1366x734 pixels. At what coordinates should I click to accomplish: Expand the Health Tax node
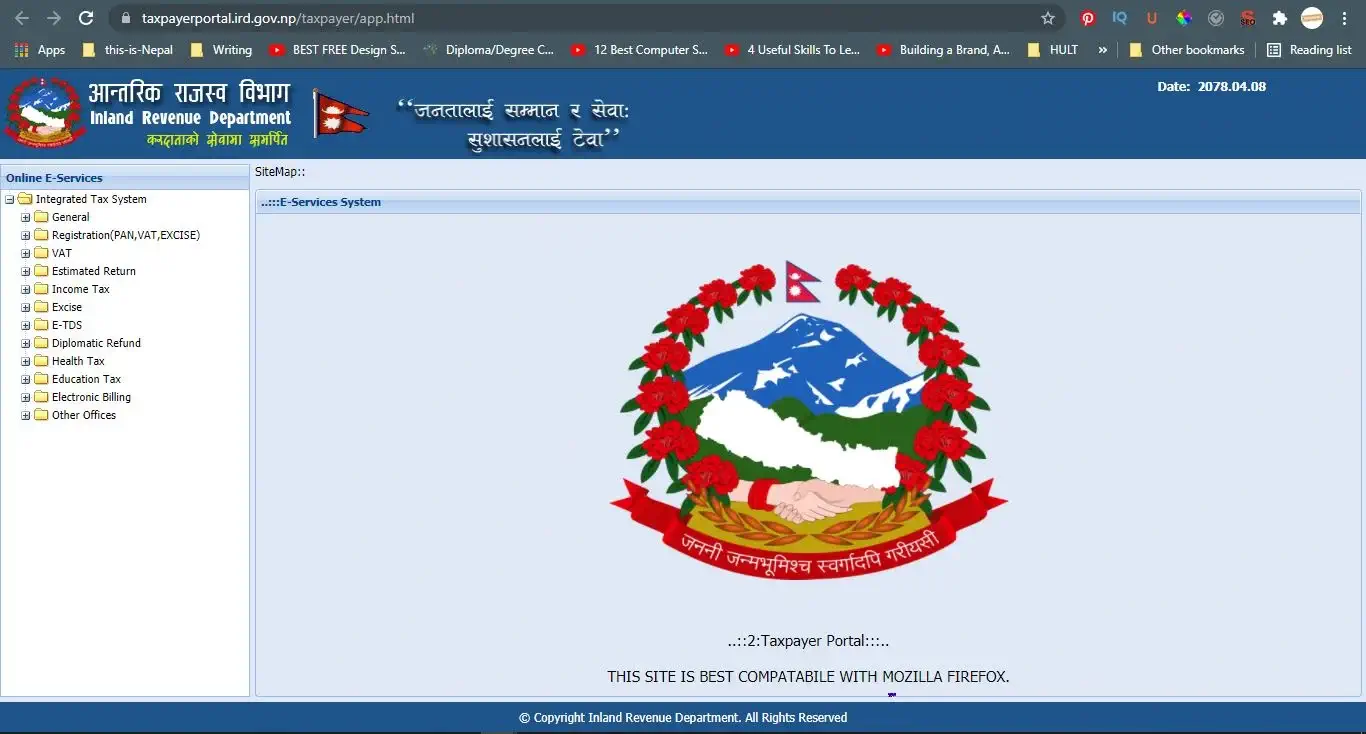tap(26, 361)
